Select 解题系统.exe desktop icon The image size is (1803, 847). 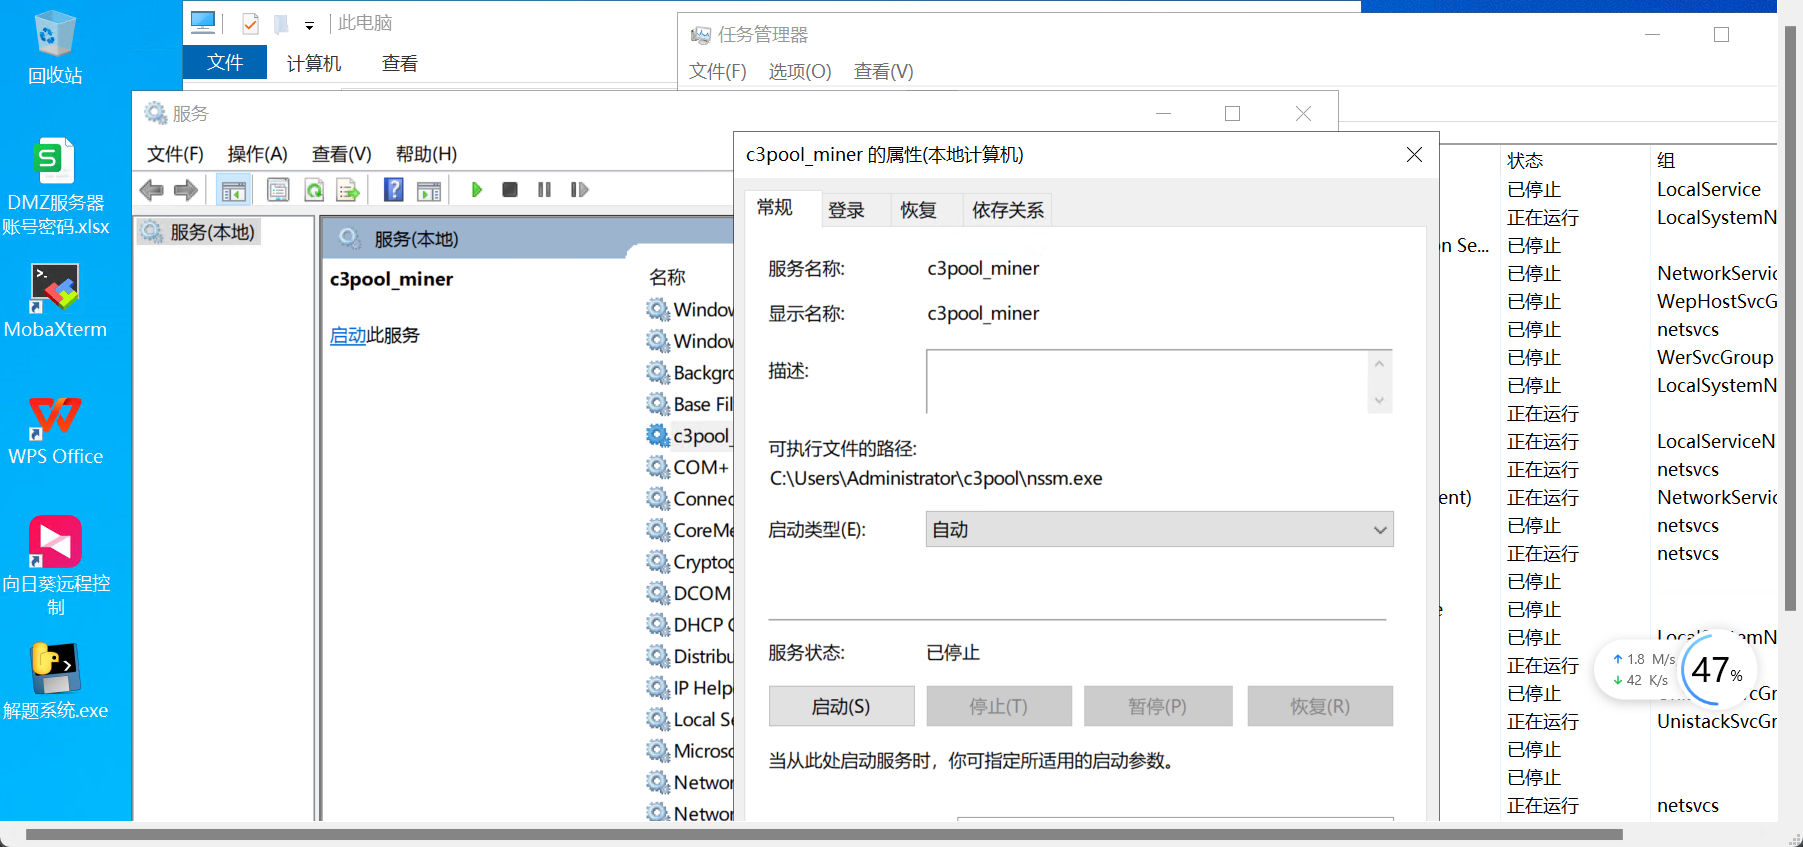(x=55, y=681)
